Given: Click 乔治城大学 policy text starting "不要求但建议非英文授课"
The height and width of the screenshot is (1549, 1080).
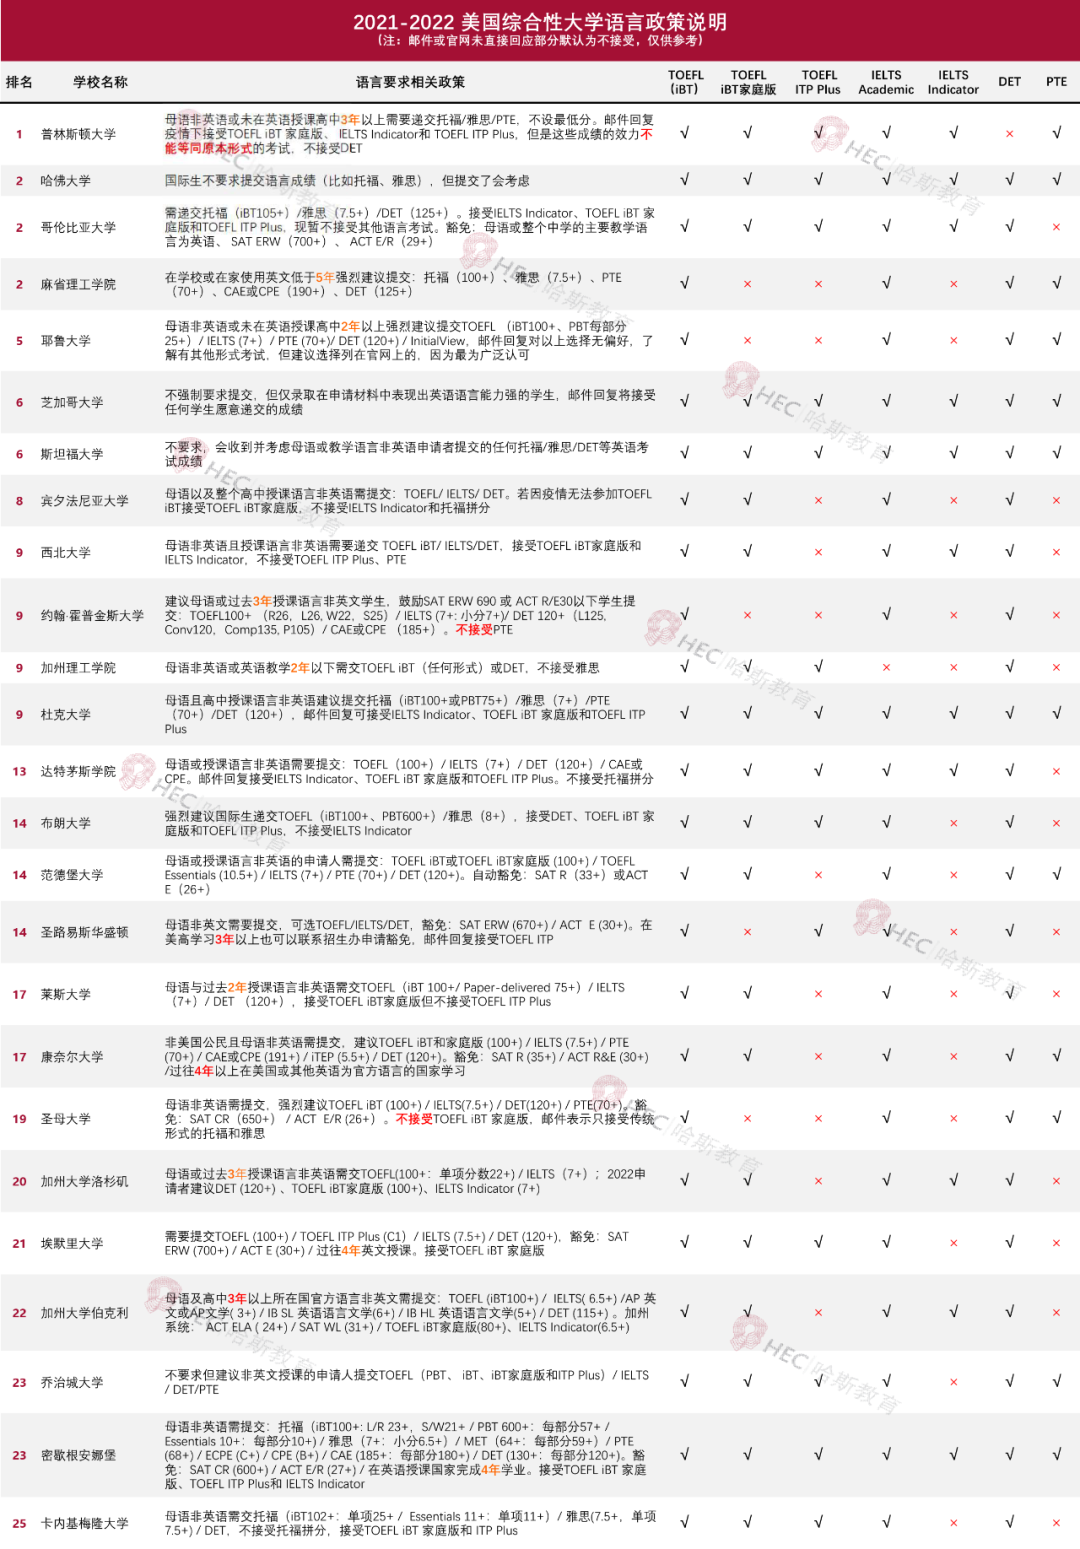Looking at the screenshot, I should pos(407,1382).
